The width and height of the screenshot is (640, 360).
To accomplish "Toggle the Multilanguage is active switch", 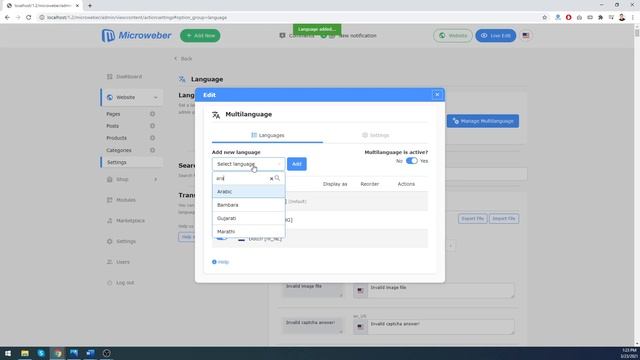I will click(411, 161).
